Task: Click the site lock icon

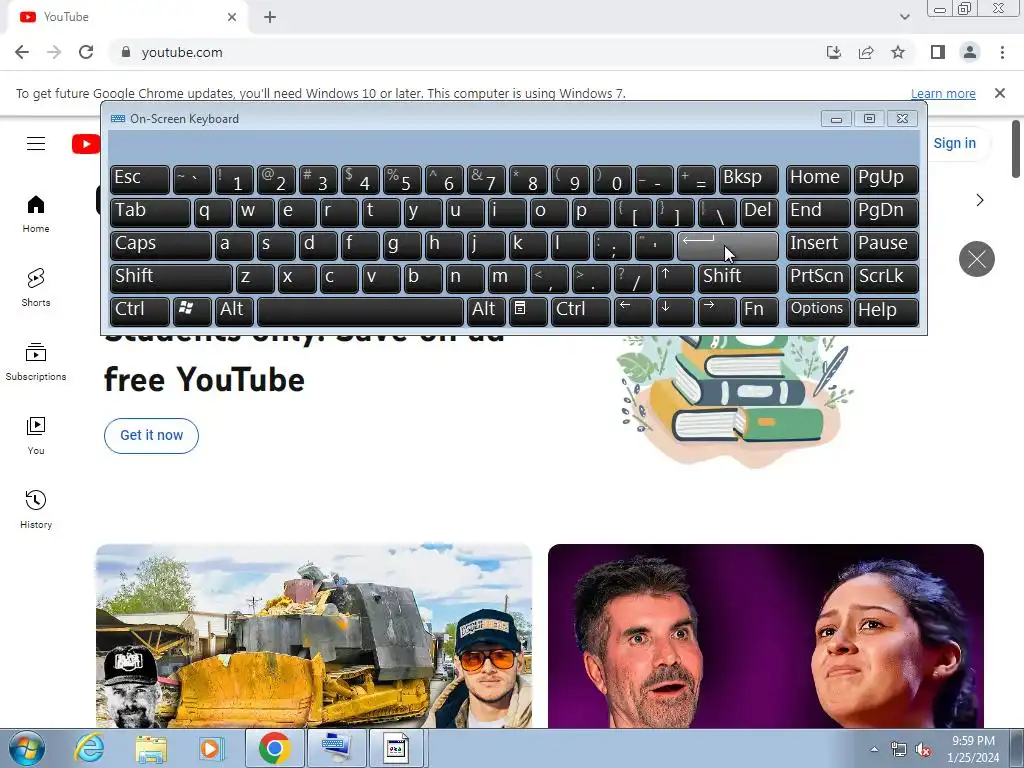Action: (x=126, y=52)
